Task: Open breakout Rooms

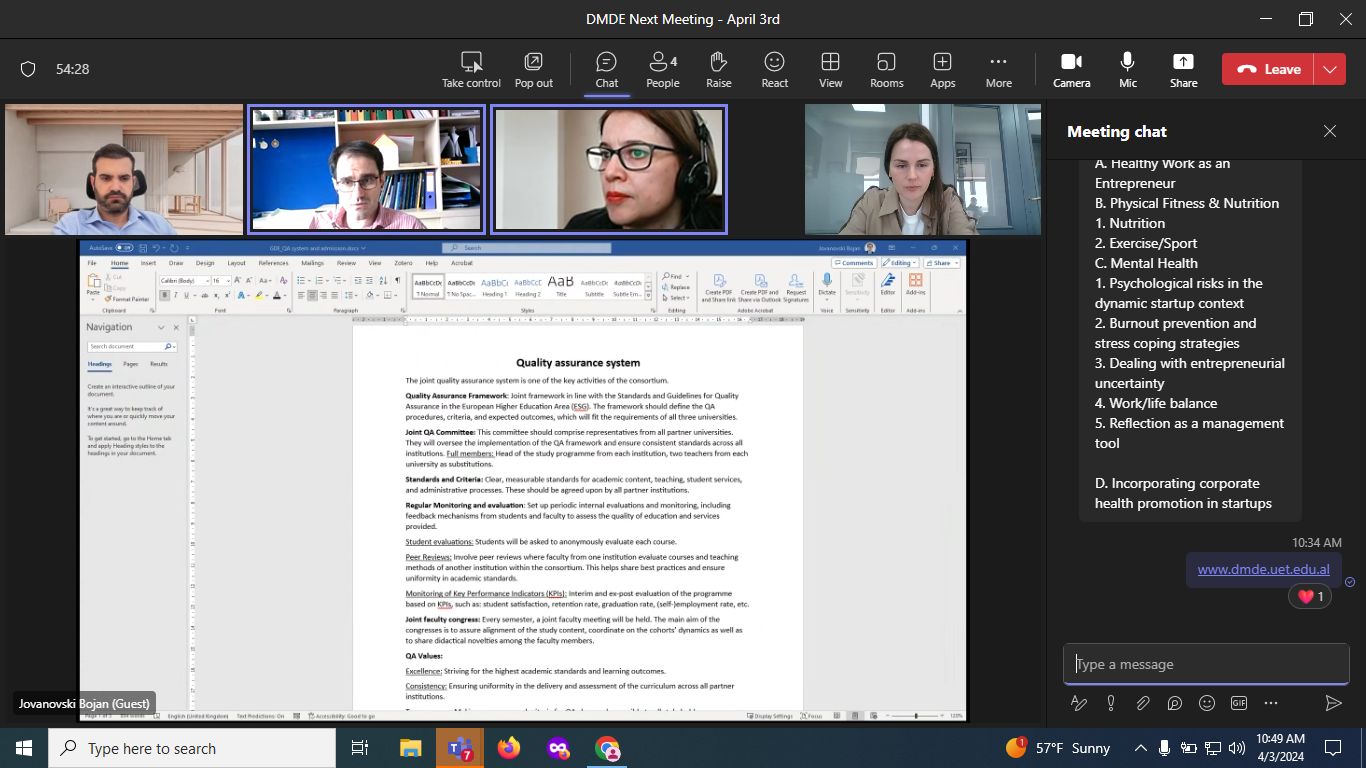Action: pyautogui.click(x=886, y=69)
